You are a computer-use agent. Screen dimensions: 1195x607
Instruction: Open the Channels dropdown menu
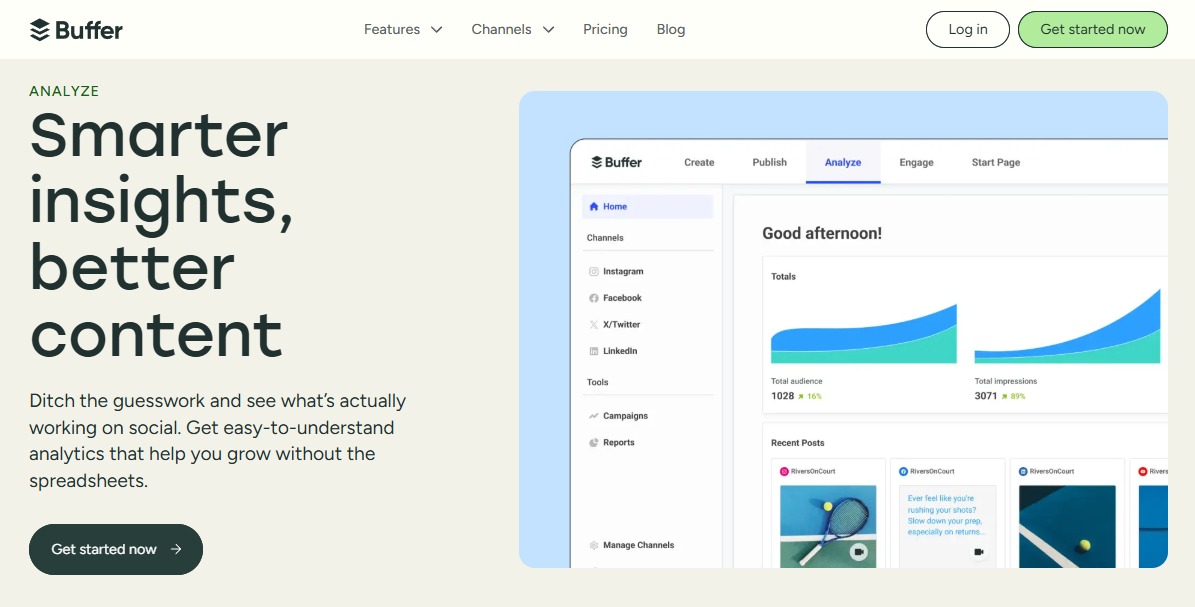(512, 29)
